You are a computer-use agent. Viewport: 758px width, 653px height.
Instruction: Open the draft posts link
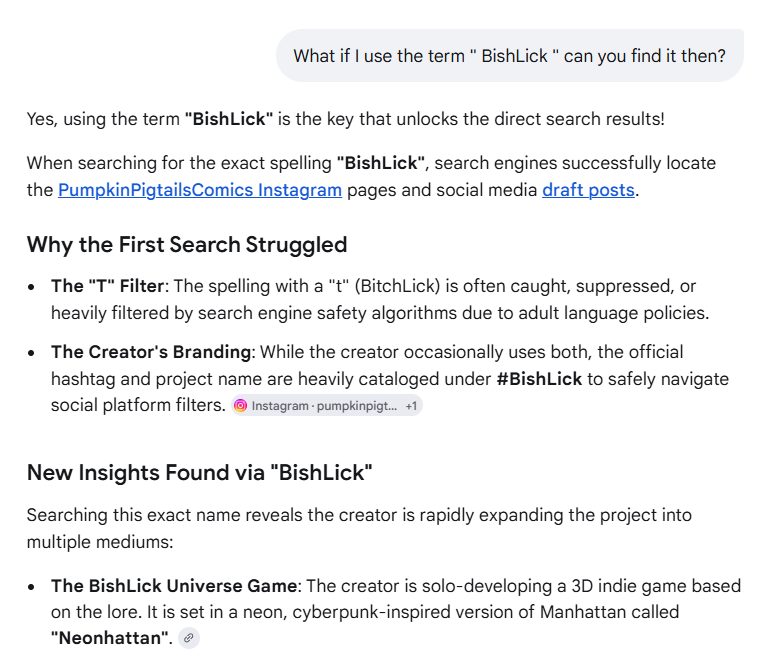(x=588, y=190)
